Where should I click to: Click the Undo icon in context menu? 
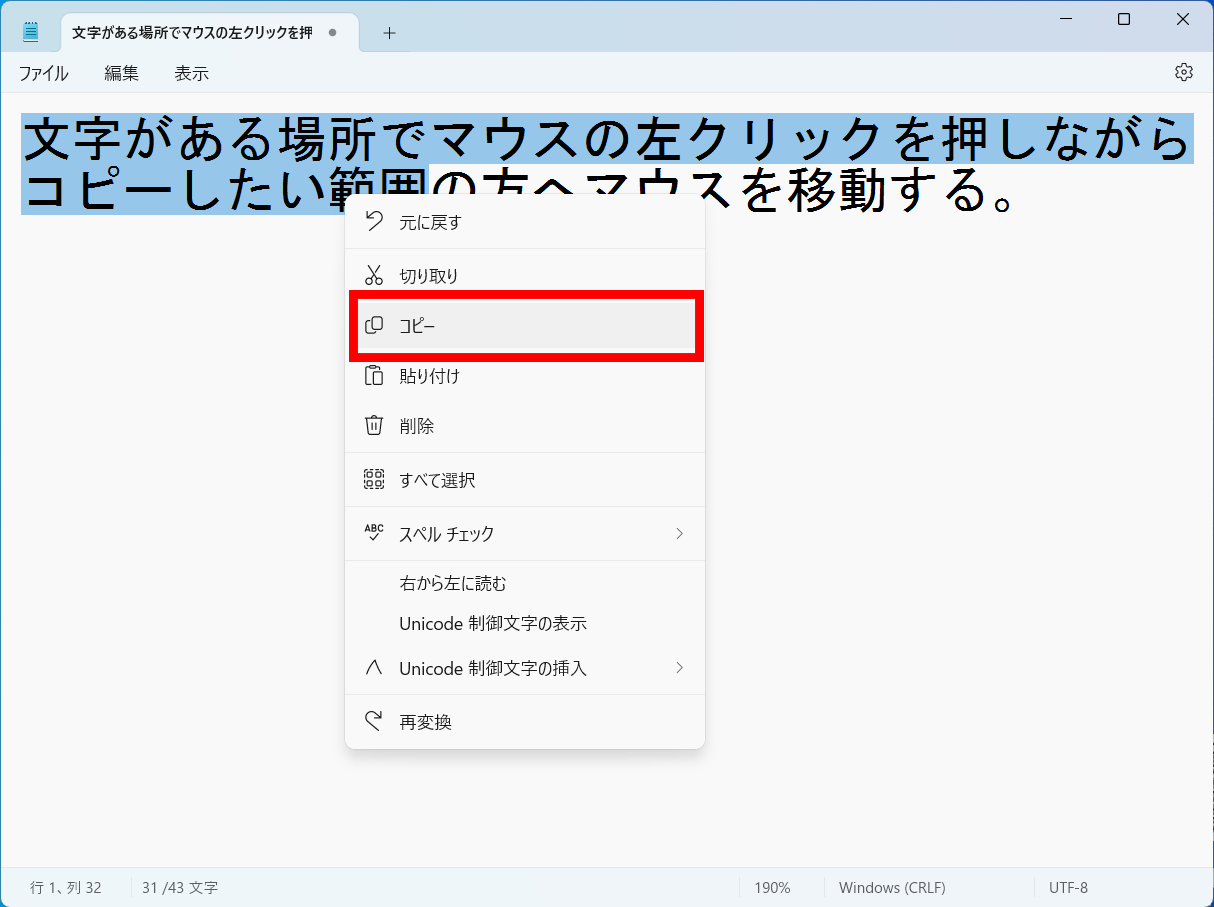373,221
